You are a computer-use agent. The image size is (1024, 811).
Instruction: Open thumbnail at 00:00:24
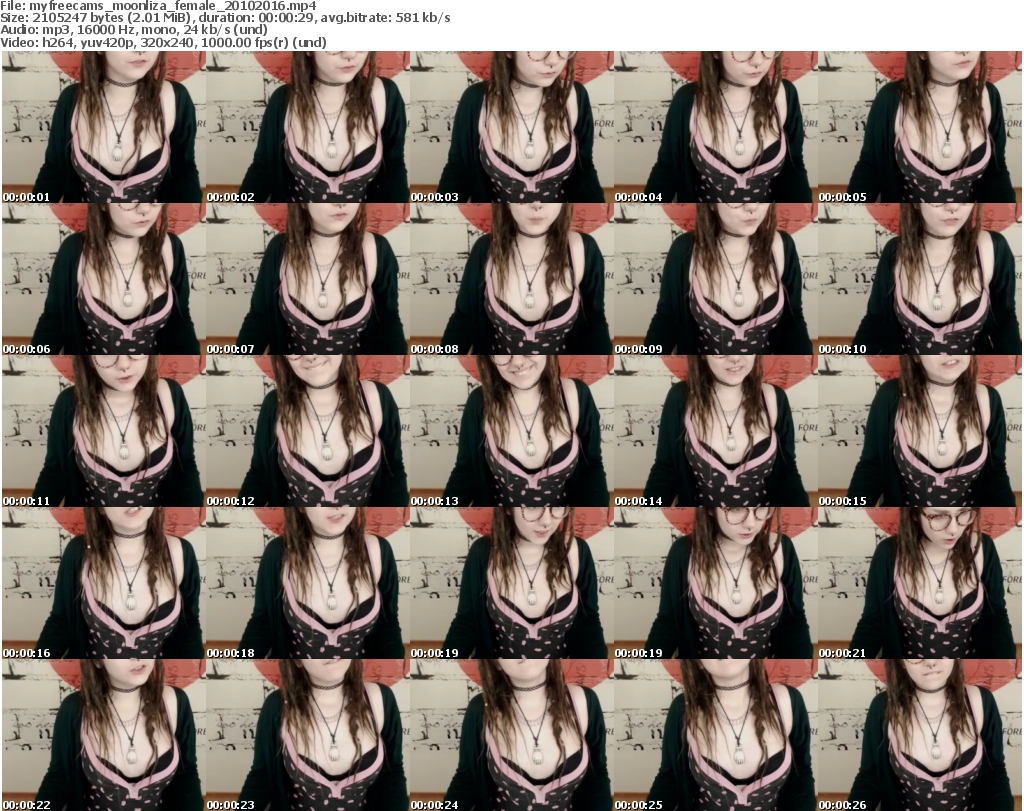(x=511, y=735)
